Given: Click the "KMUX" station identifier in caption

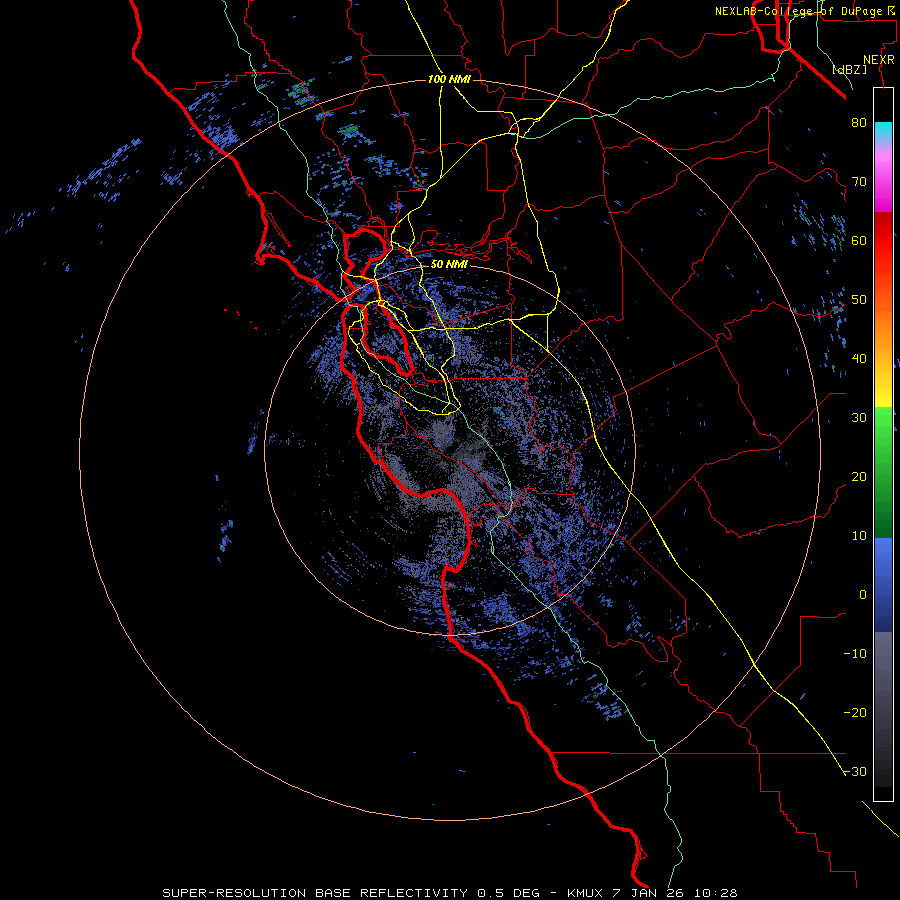Looking at the screenshot, I should 587,893.
